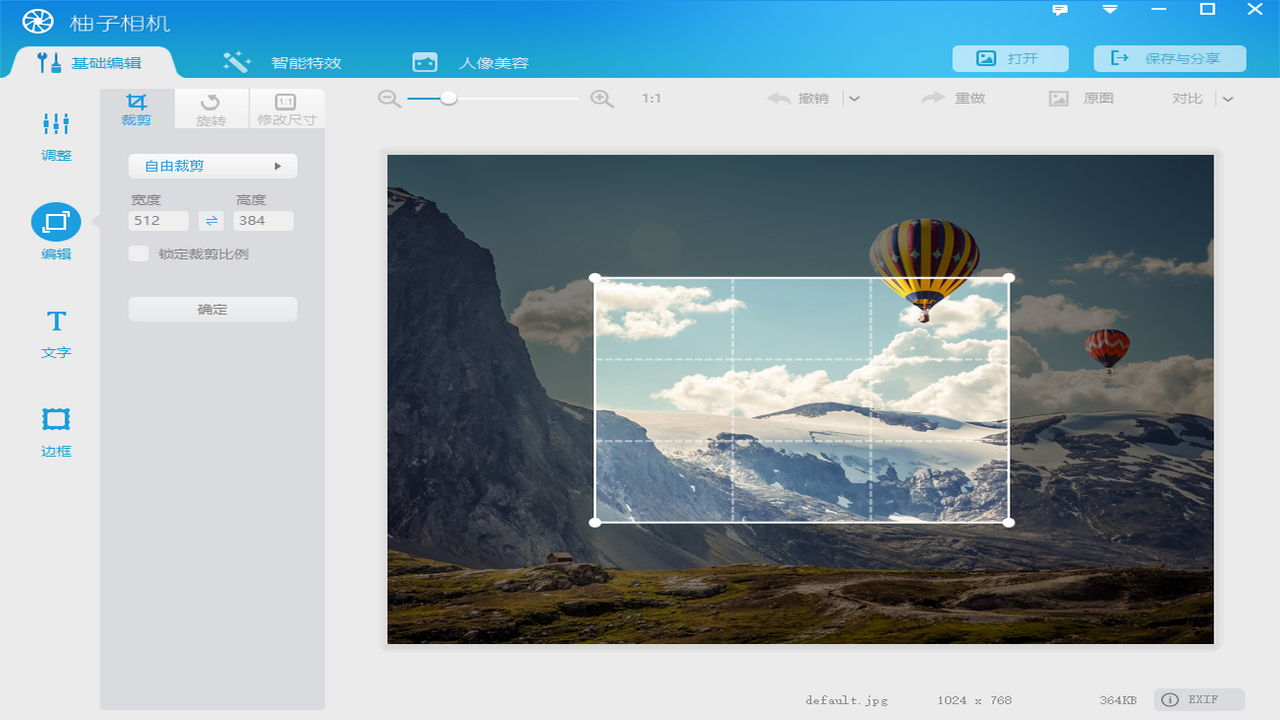Image resolution: width=1280 pixels, height=720 pixels.
Task: Open the 撤销 history dropdown arrow
Action: pyautogui.click(x=854, y=99)
